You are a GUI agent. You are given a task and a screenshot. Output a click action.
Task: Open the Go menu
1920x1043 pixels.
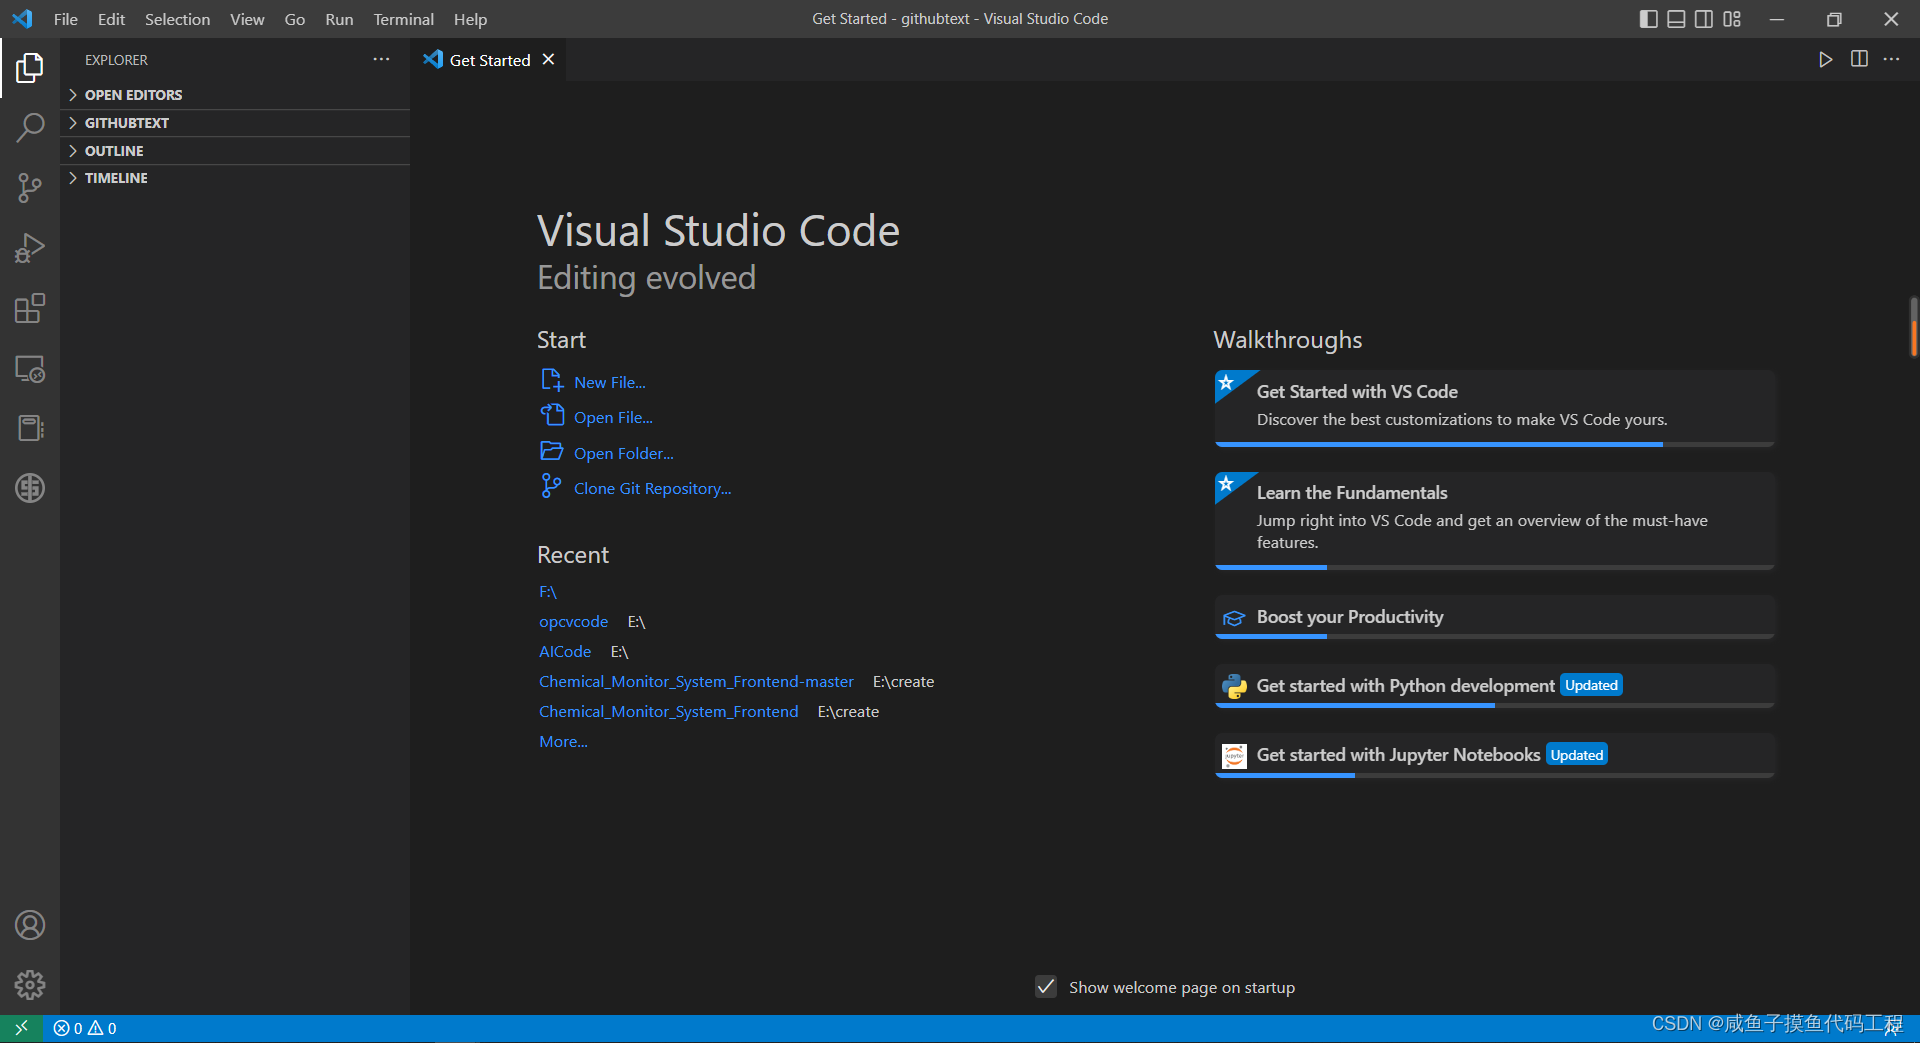[295, 19]
